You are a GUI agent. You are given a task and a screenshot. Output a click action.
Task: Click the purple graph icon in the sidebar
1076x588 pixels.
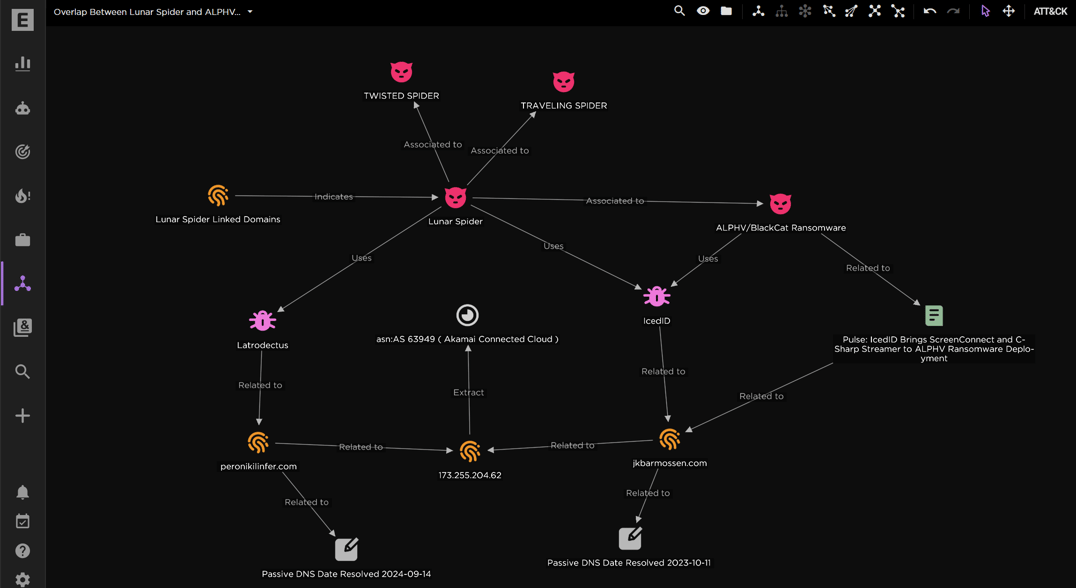[x=22, y=283]
